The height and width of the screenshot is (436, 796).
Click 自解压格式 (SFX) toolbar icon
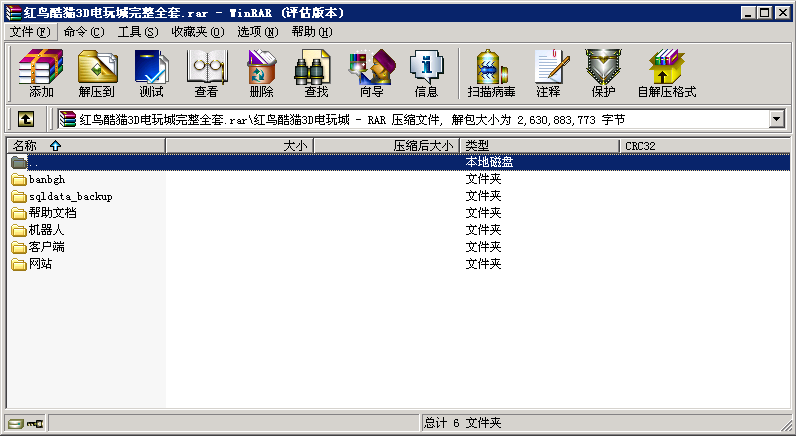666,73
